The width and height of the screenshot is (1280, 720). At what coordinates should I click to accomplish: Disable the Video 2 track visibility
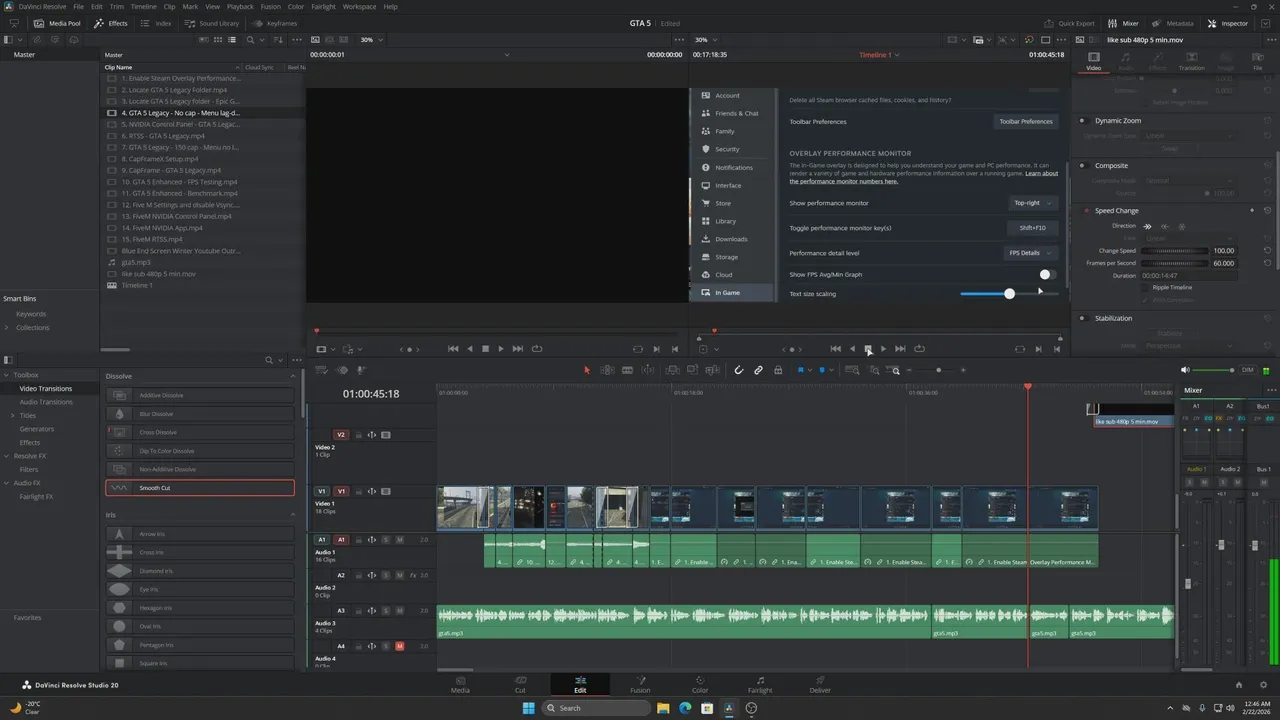(386, 435)
